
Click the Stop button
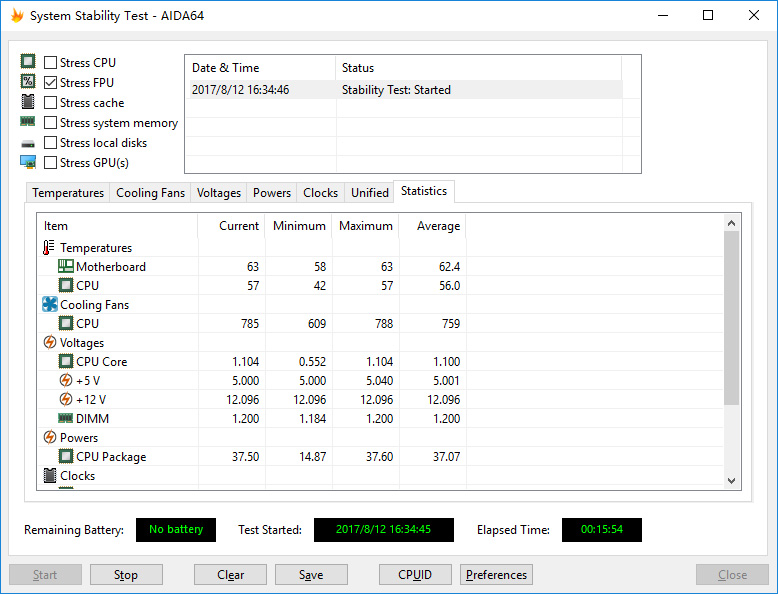click(x=126, y=575)
